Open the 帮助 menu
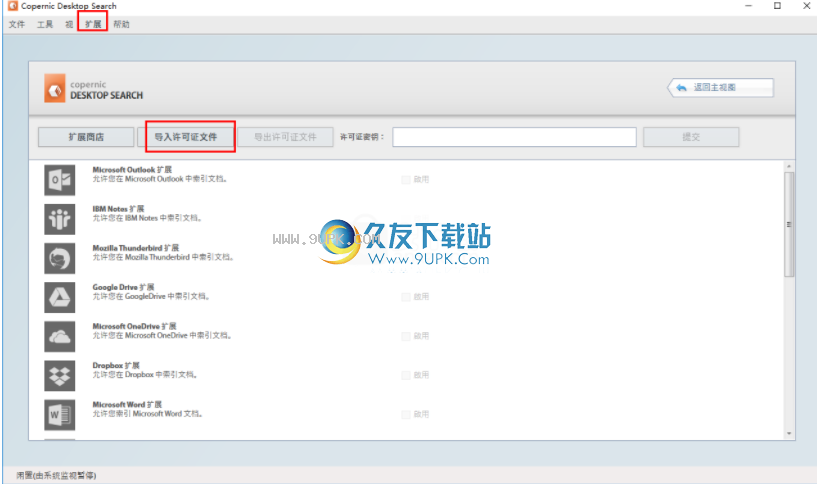Image resolution: width=817 pixels, height=484 pixels. 121,24
